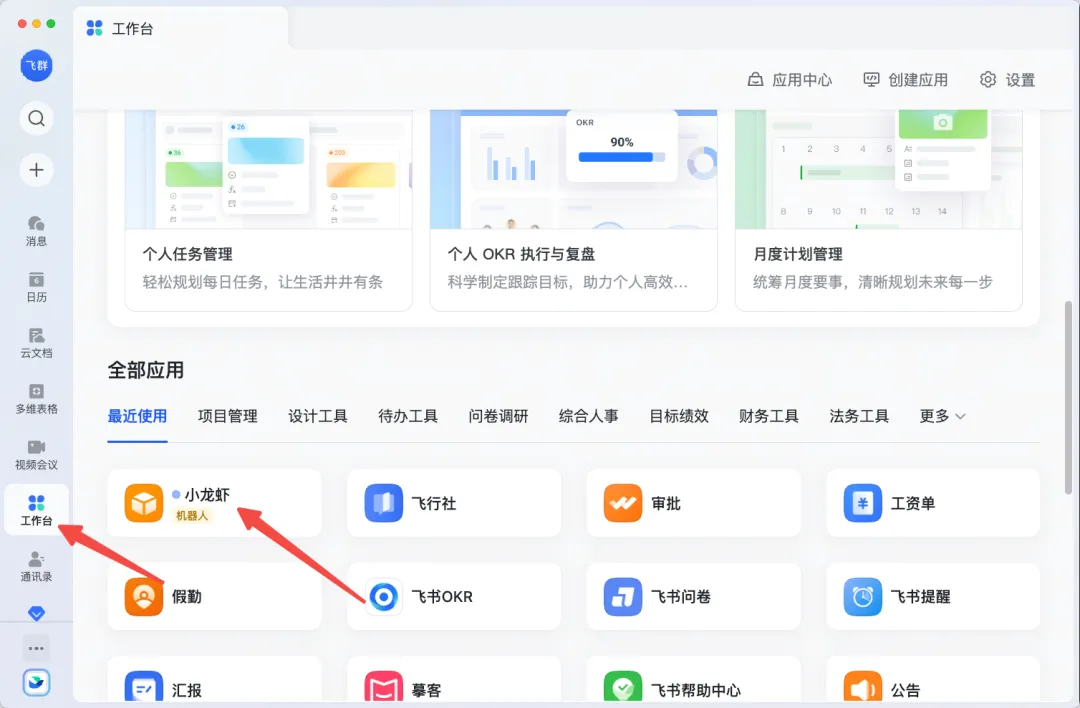
Task: Open 公告 announcement app
Action: click(x=933, y=680)
